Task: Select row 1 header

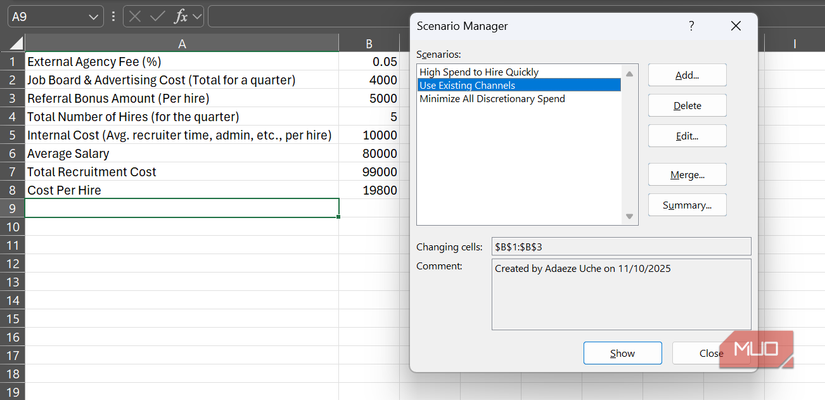Action: click(12, 62)
